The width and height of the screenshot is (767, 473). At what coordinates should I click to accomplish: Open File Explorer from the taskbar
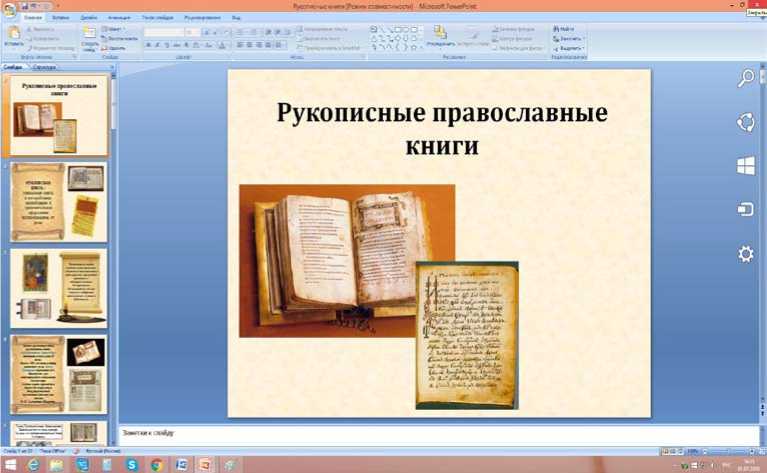point(57,465)
